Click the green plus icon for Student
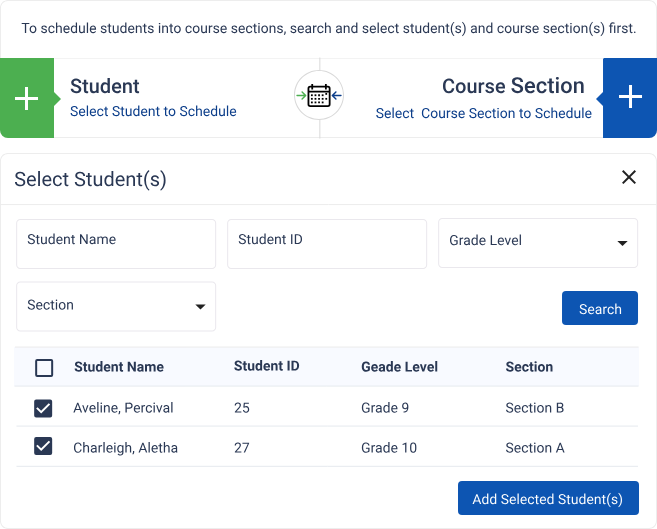 27,98
